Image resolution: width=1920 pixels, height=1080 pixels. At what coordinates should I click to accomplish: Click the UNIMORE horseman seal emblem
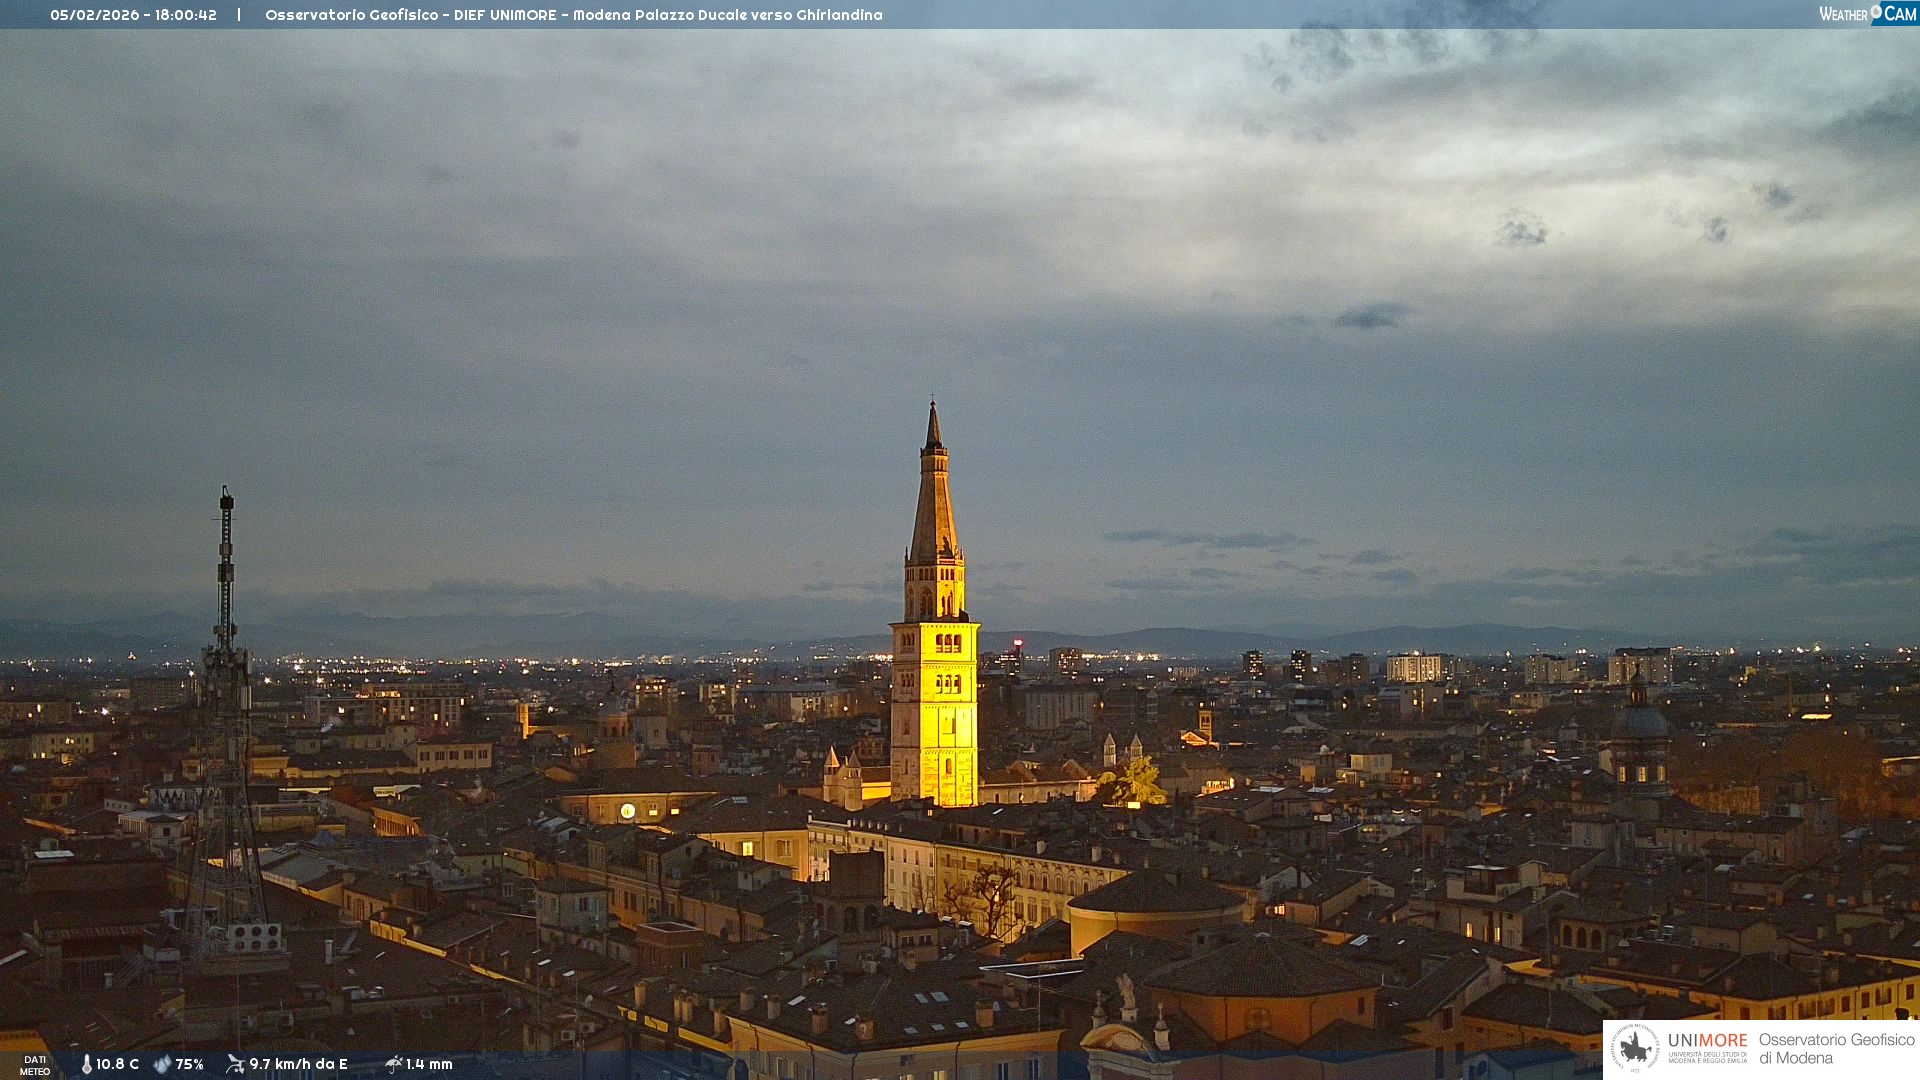tap(1635, 1048)
